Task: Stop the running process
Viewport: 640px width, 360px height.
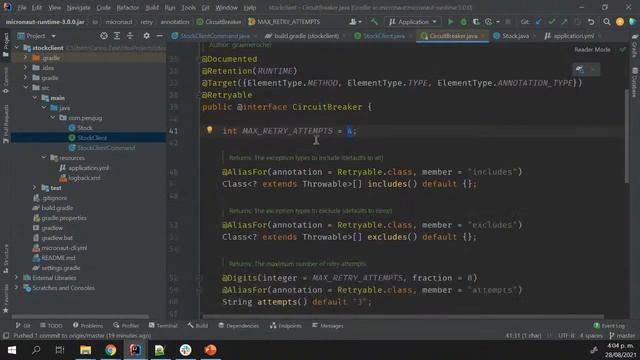Action: click(x=508, y=22)
